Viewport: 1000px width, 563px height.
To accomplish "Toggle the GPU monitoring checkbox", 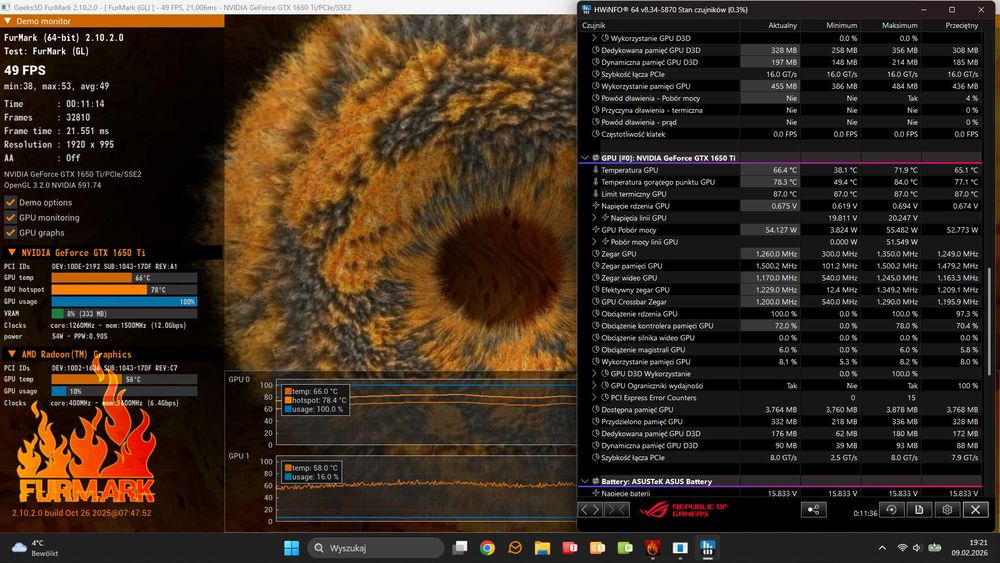I will click(11, 217).
